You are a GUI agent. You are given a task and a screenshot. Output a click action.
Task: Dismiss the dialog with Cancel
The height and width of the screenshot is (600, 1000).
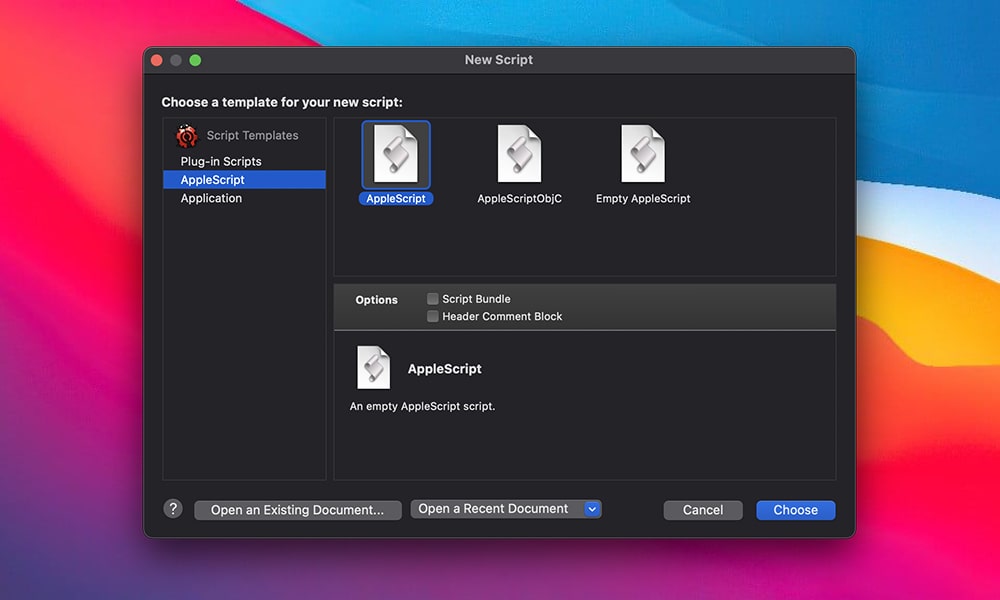click(702, 510)
